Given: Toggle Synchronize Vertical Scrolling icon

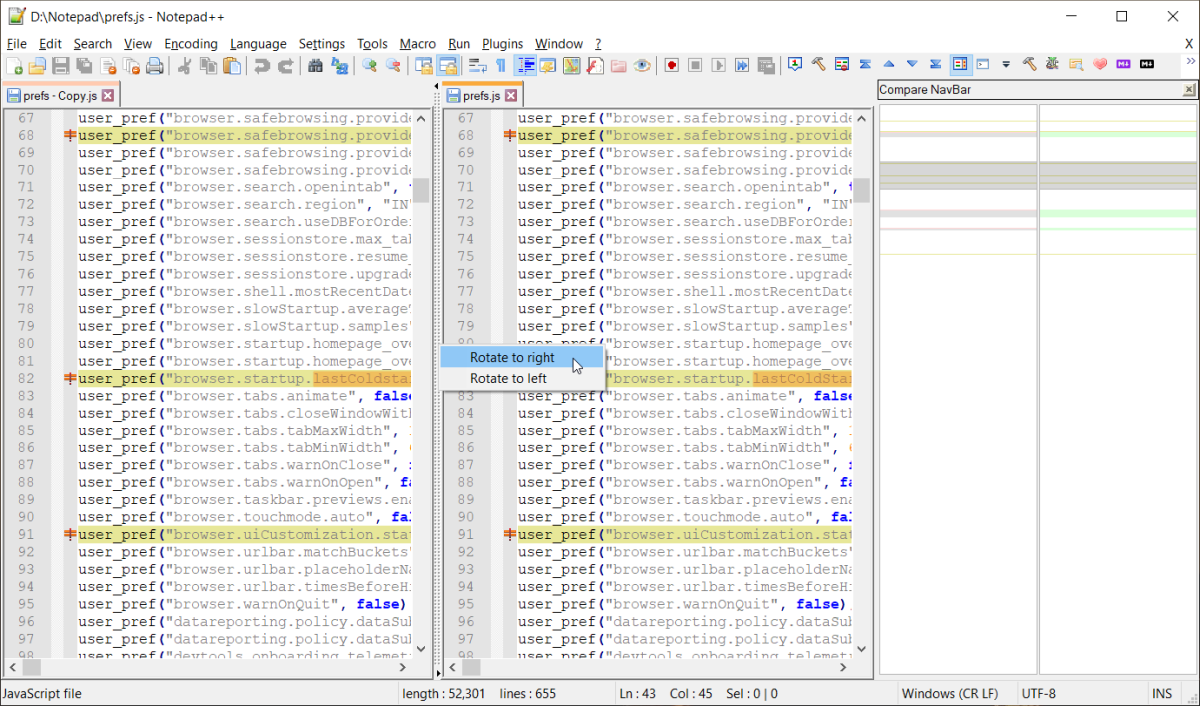Looking at the screenshot, I should pos(425,66).
